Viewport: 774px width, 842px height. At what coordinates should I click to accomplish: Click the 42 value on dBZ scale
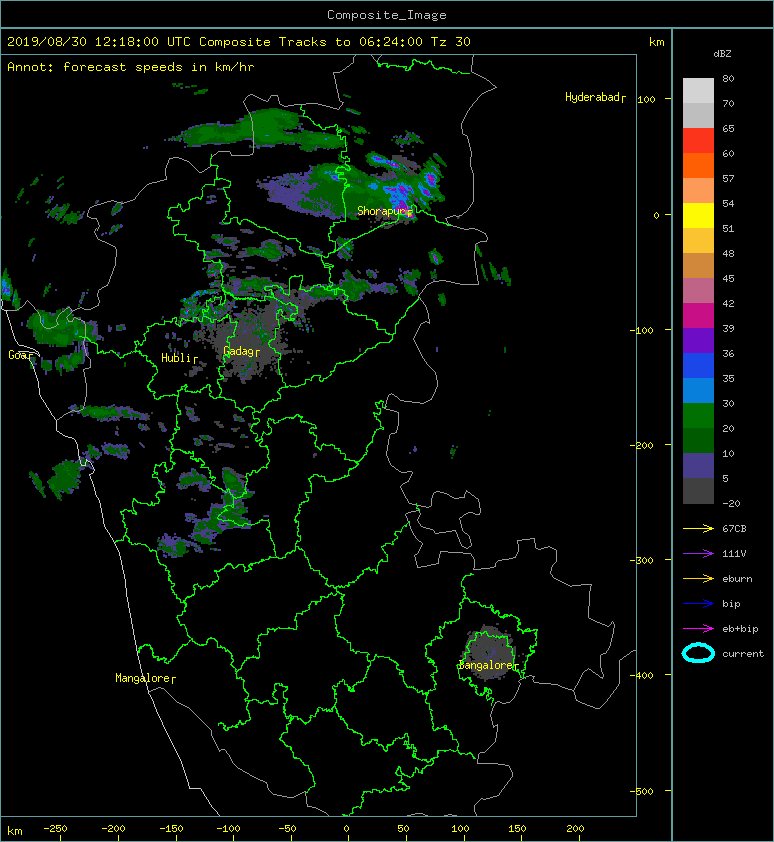pos(728,303)
